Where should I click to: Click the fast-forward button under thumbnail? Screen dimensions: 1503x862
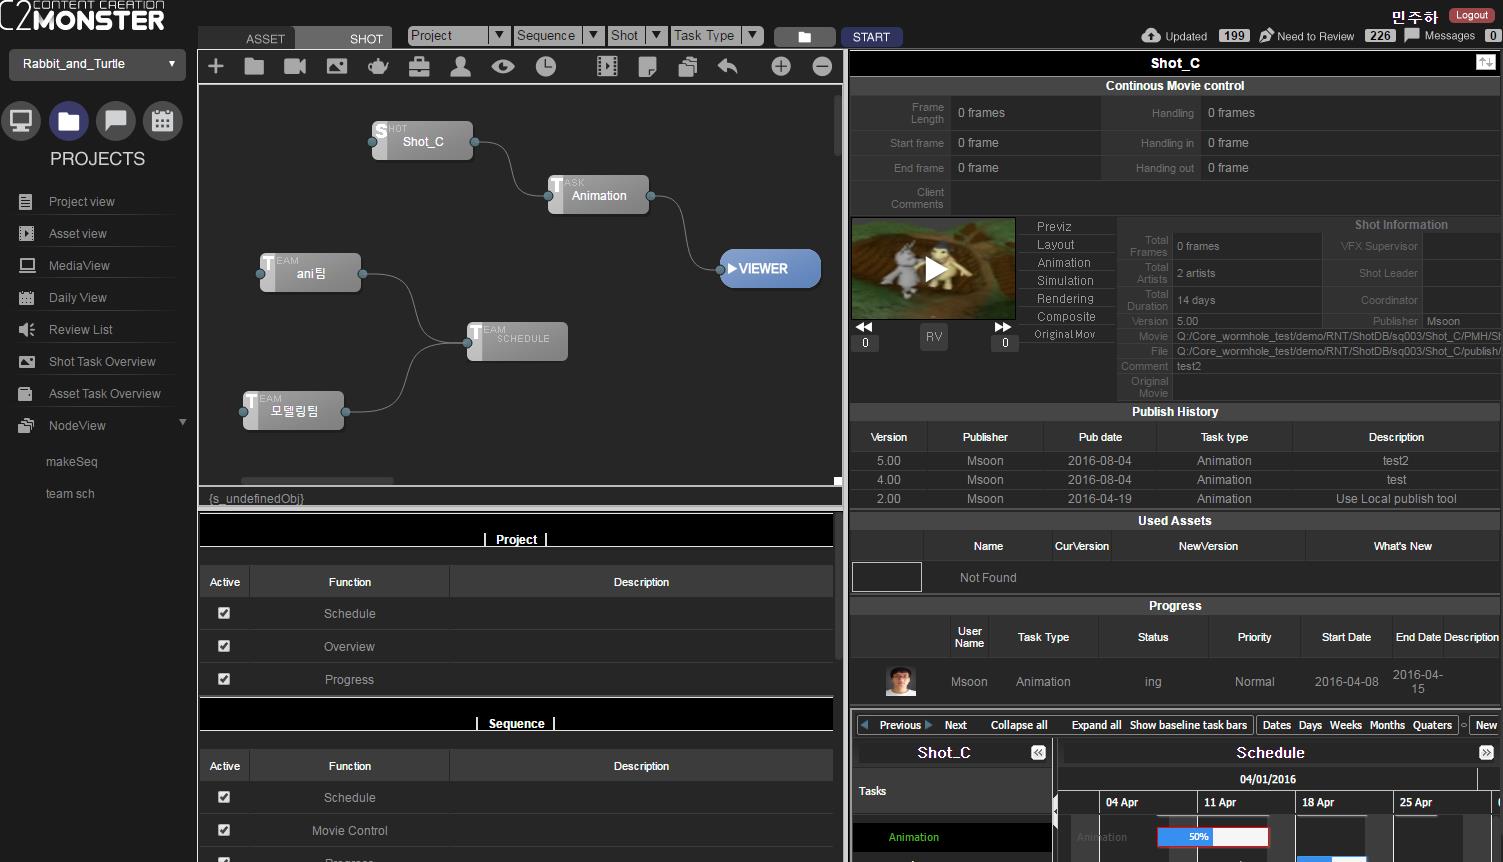pyautogui.click(x=1003, y=327)
